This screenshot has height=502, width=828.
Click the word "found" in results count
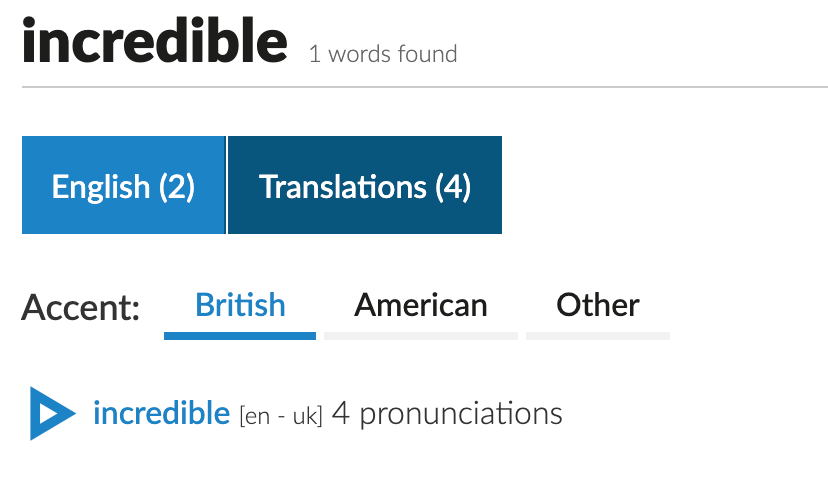pyautogui.click(x=426, y=54)
